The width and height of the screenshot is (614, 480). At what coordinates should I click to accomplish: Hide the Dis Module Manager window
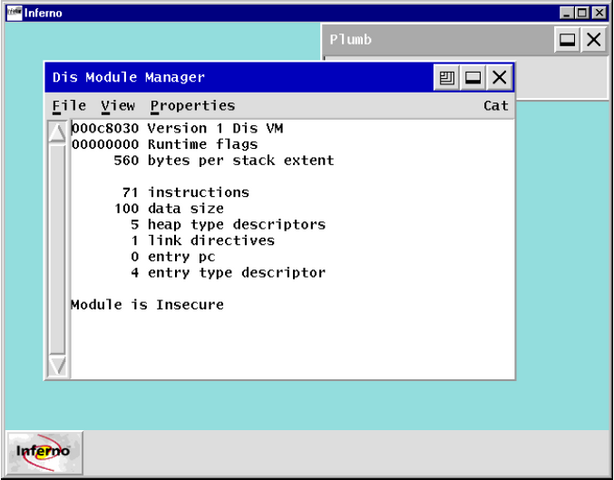[x=473, y=78]
